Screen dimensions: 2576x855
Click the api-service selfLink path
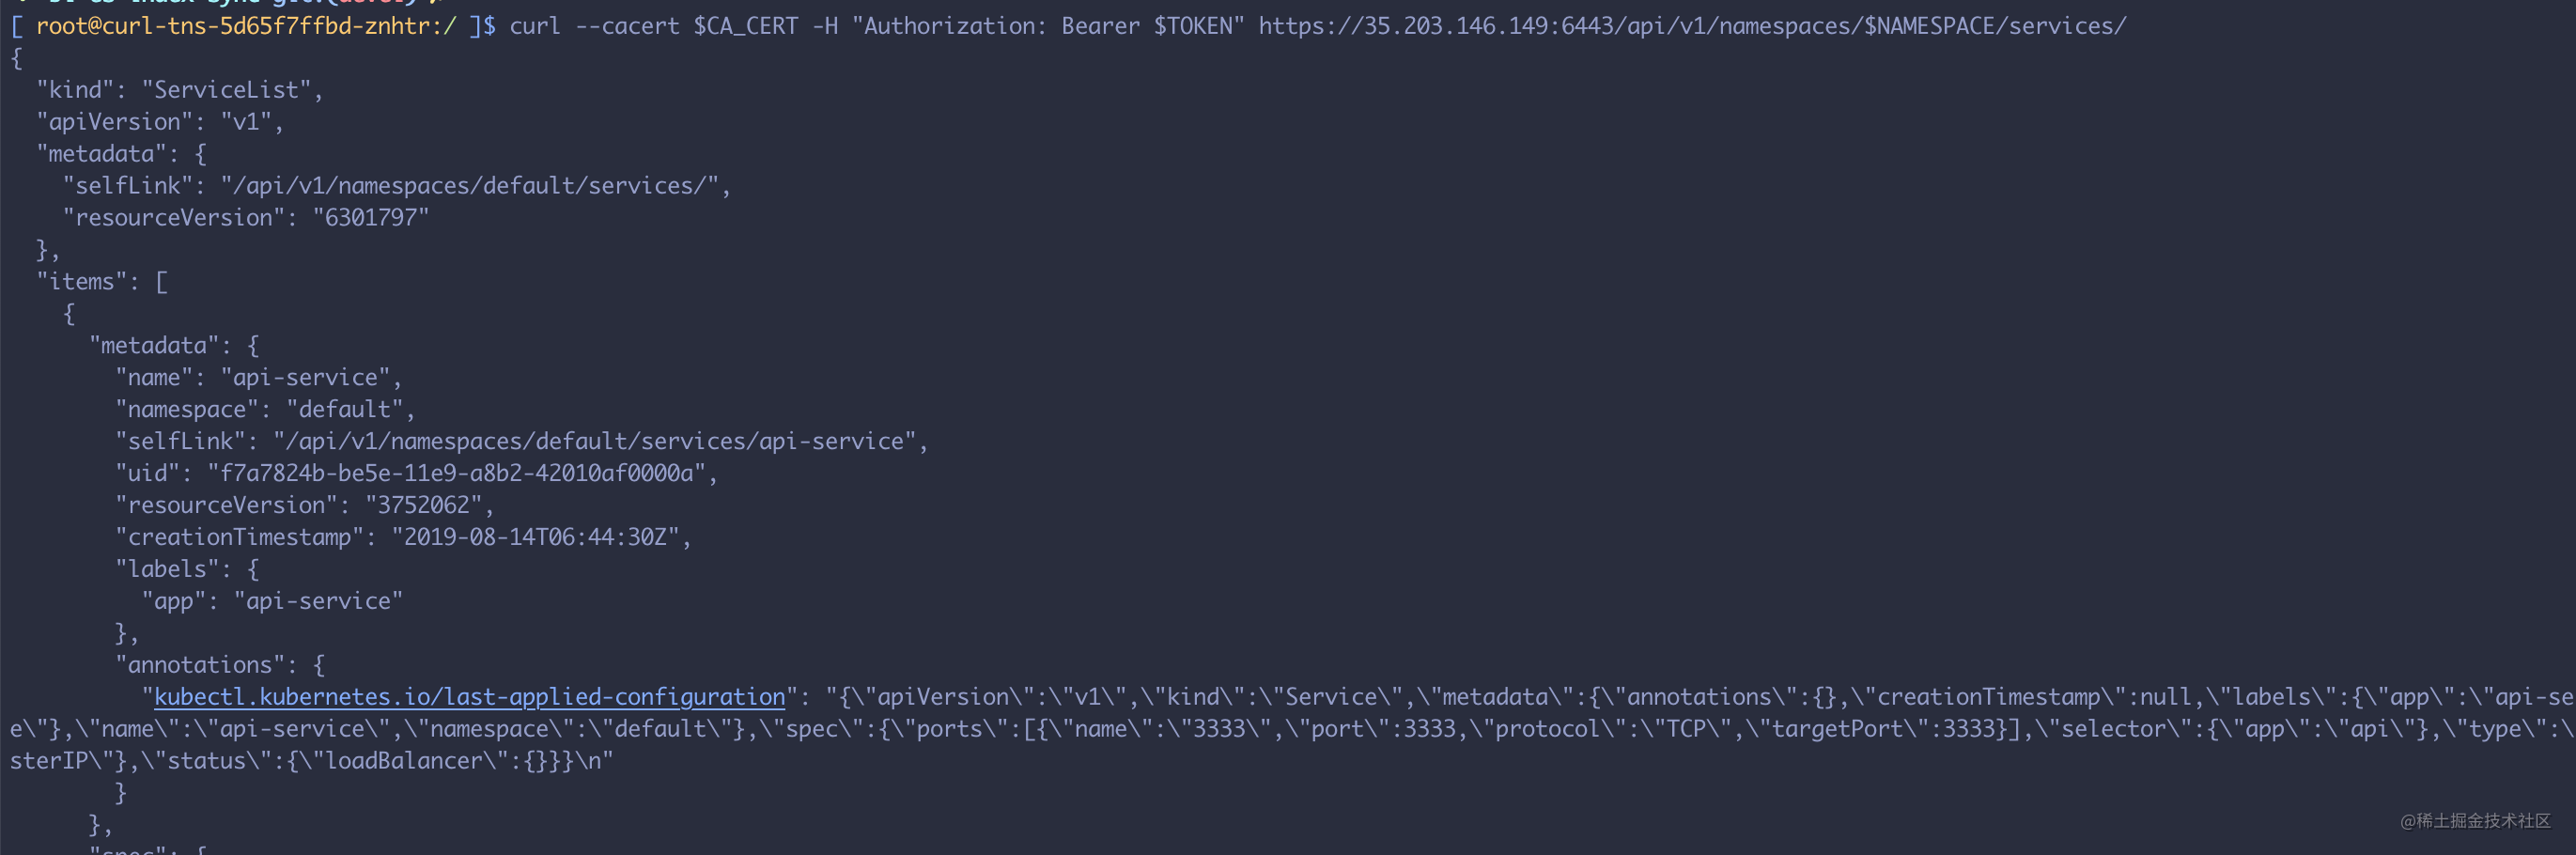point(595,442)
